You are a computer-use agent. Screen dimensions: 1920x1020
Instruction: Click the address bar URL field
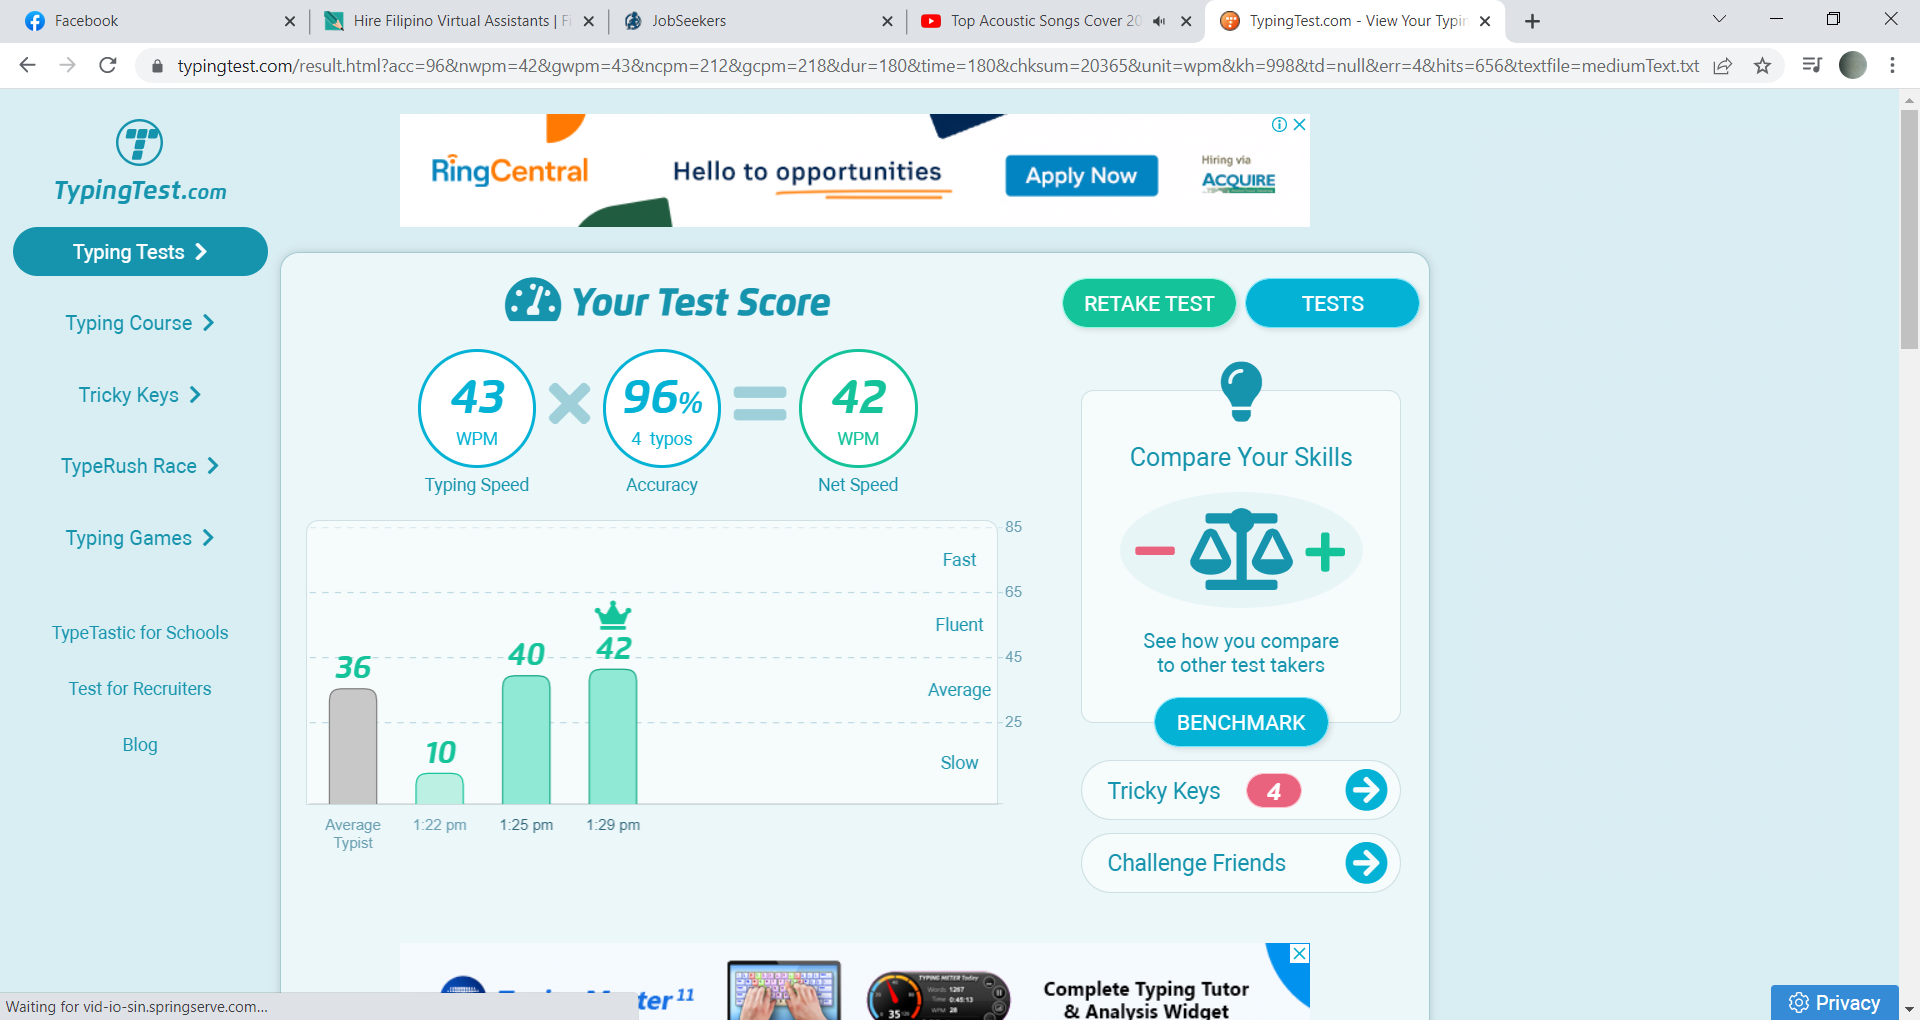click(937, 66)
